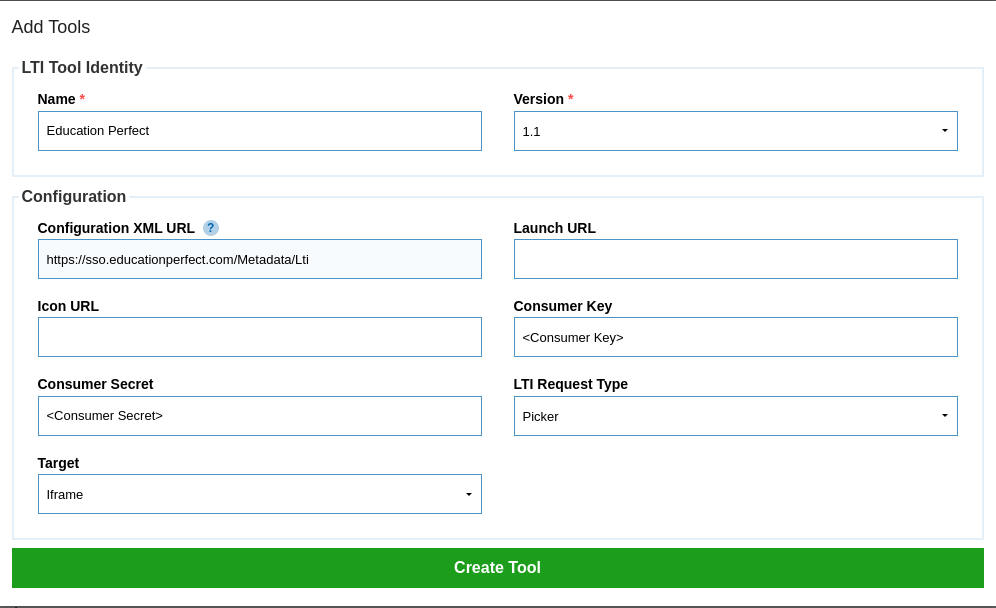Click the Launch URL label
The height and width of the screenshot is (608, 996).
555,228
